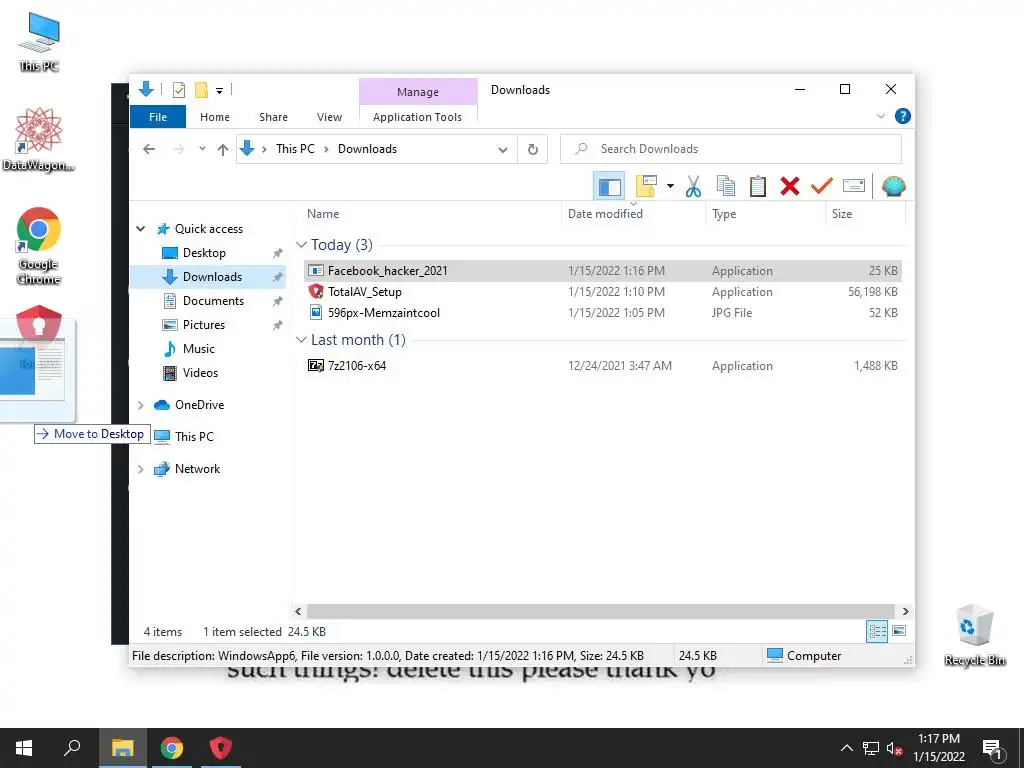Collapse the Quick access tree node
This screenshot has width=1024, height=768.
(140, 229)
